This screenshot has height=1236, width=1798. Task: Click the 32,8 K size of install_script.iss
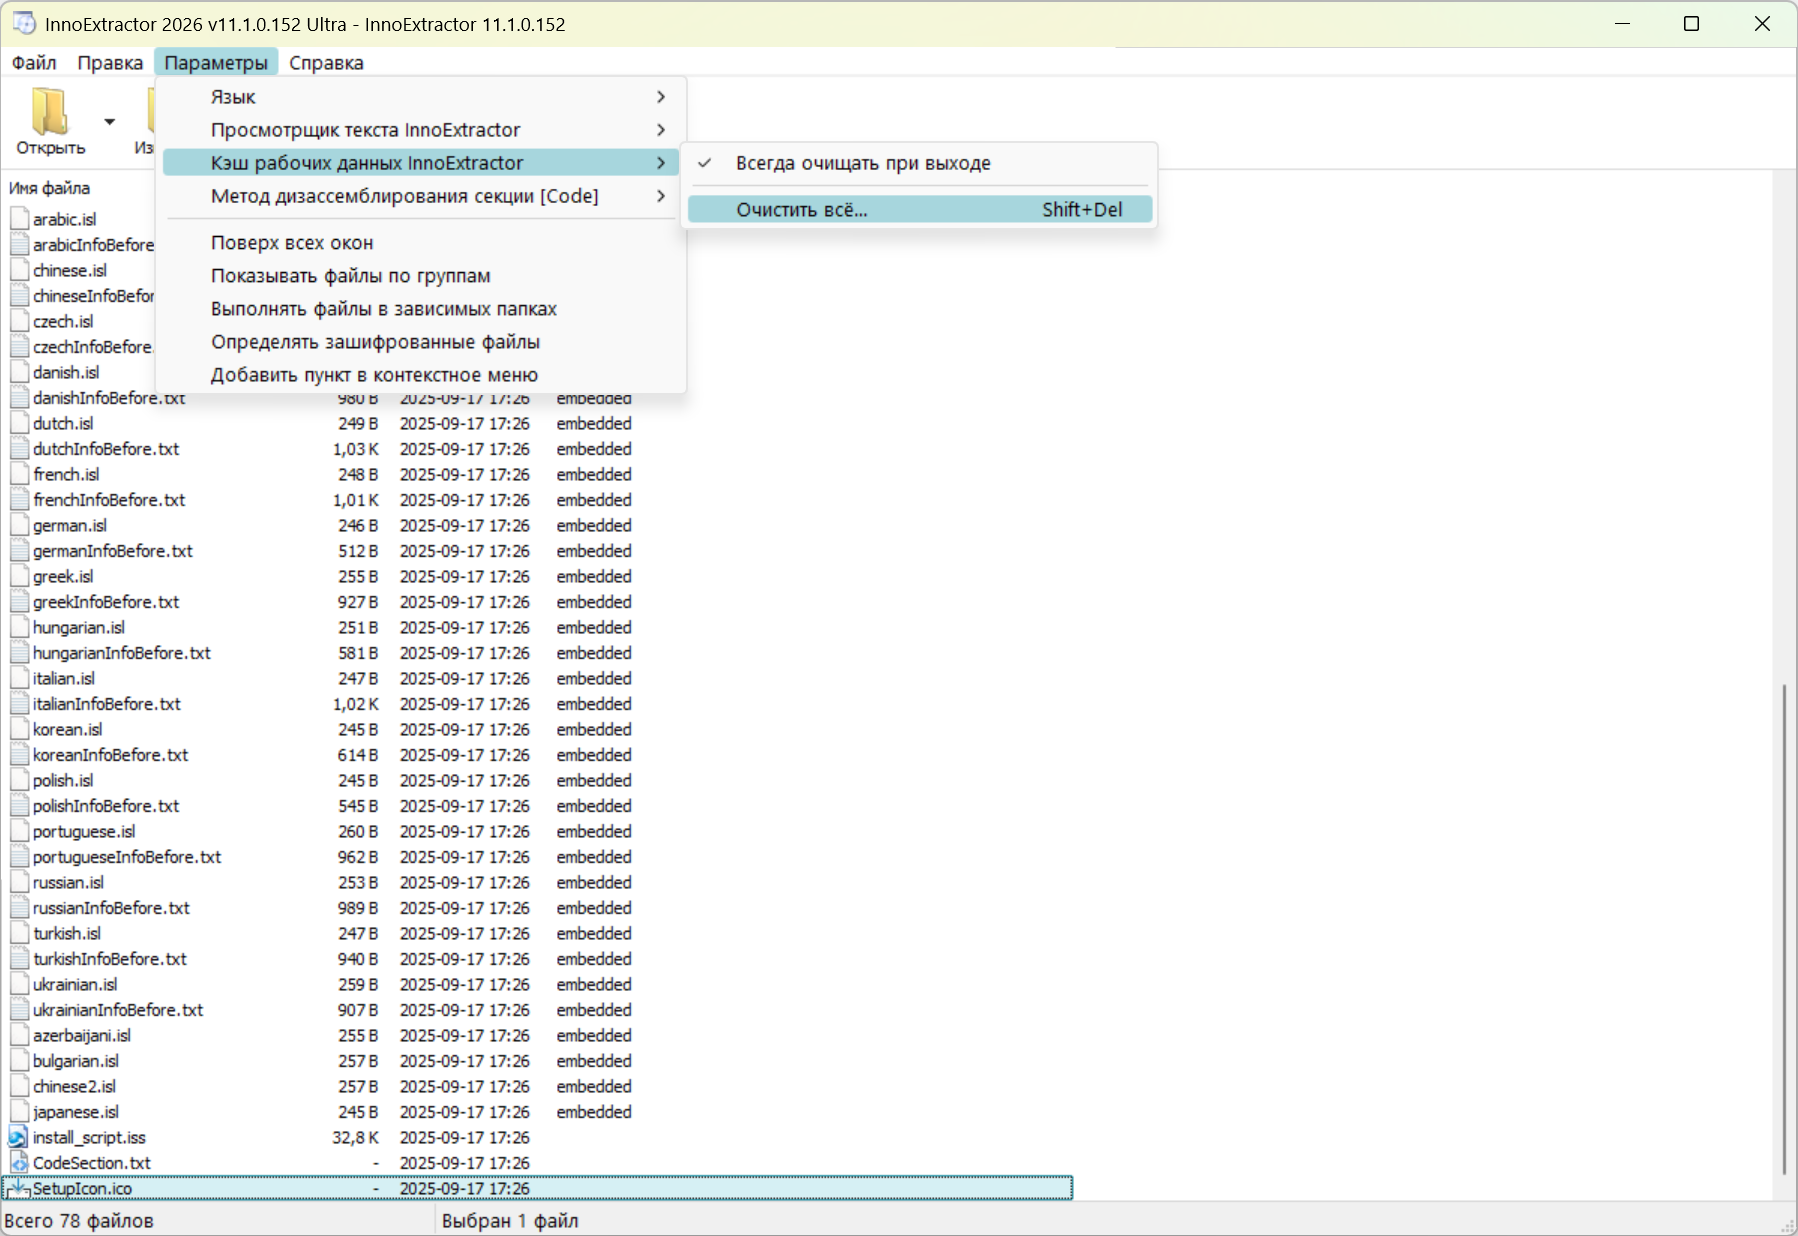[355, 1137]
